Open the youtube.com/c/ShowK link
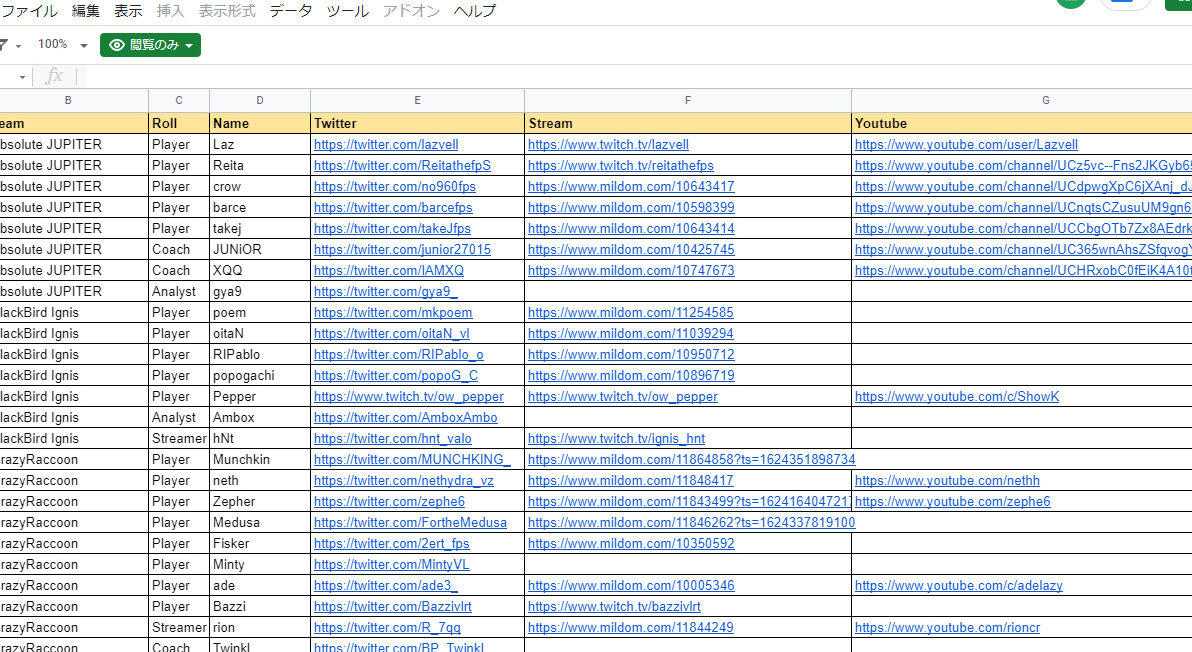 coord(957,397)
